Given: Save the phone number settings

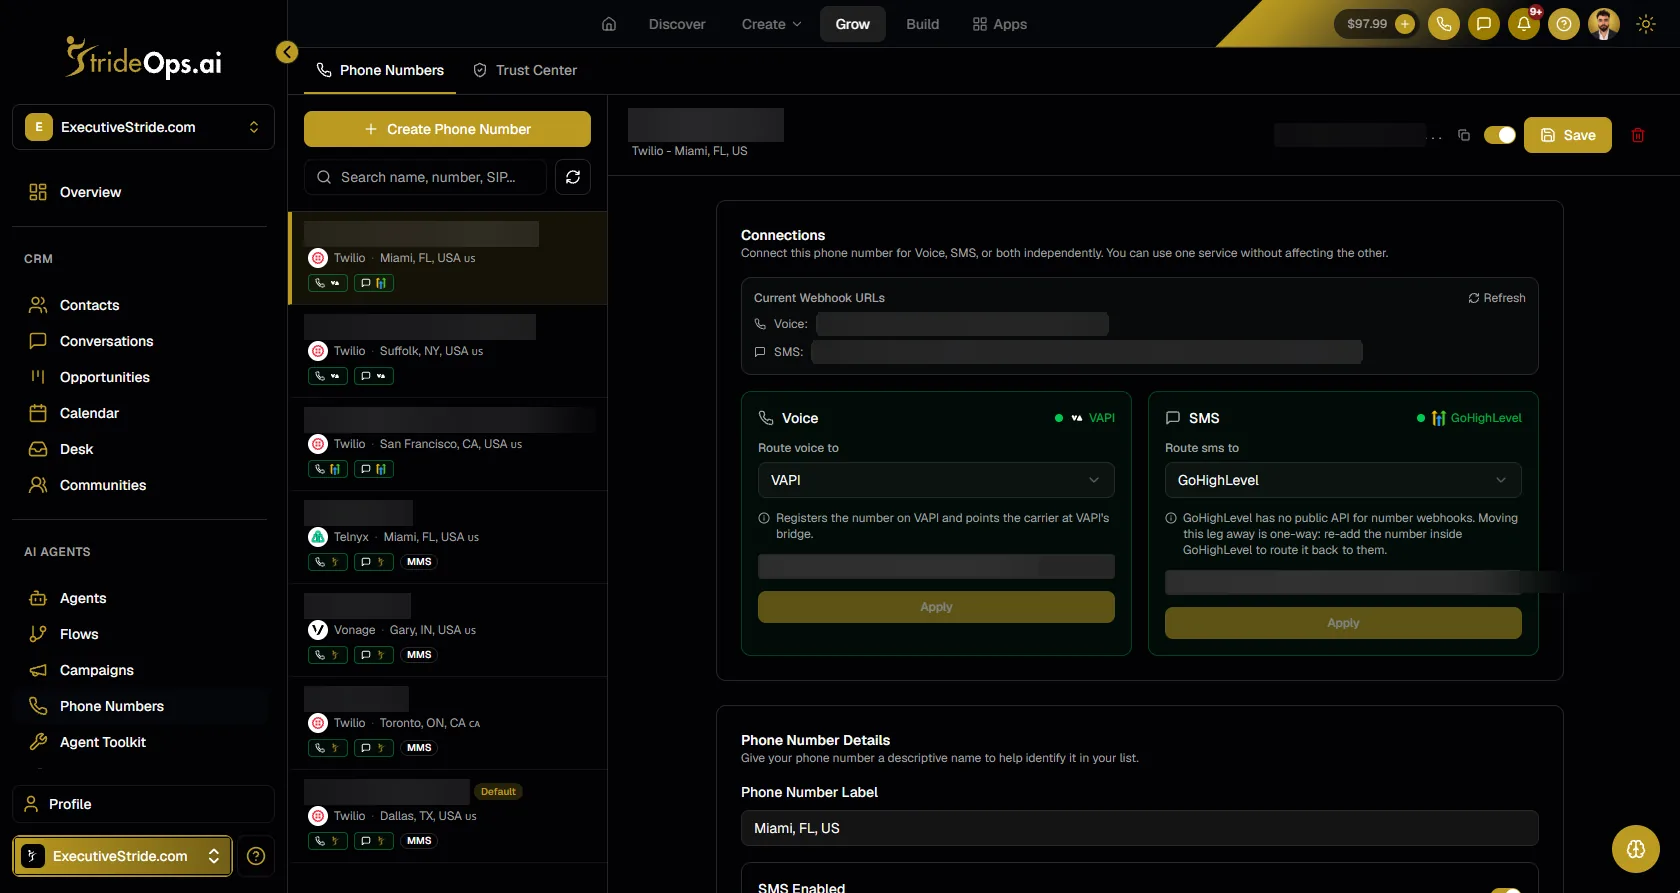Looking at the screenshot, I should pos(1567,135).
